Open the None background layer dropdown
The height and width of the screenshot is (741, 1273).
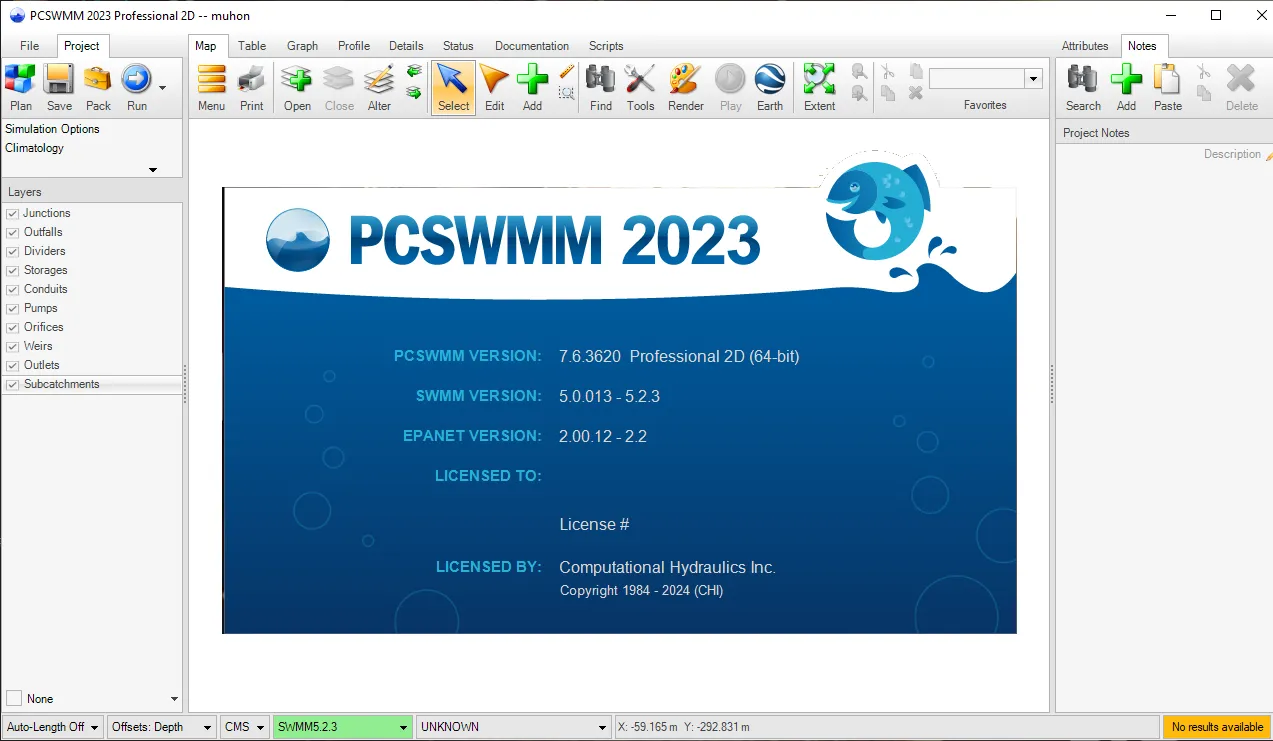pyautogui.click(x=174, y=699)
